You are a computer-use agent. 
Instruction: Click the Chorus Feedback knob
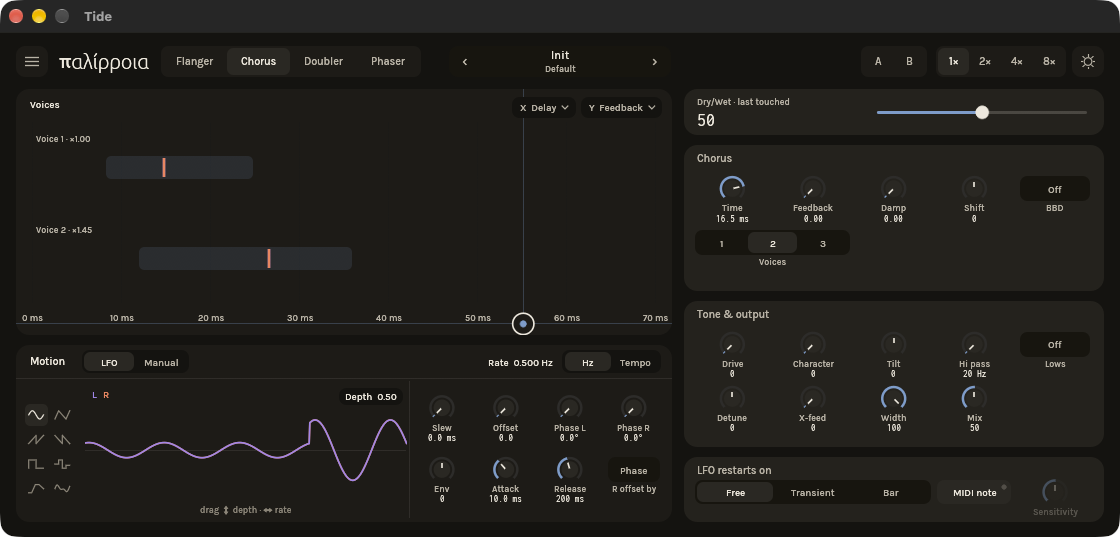813,189
